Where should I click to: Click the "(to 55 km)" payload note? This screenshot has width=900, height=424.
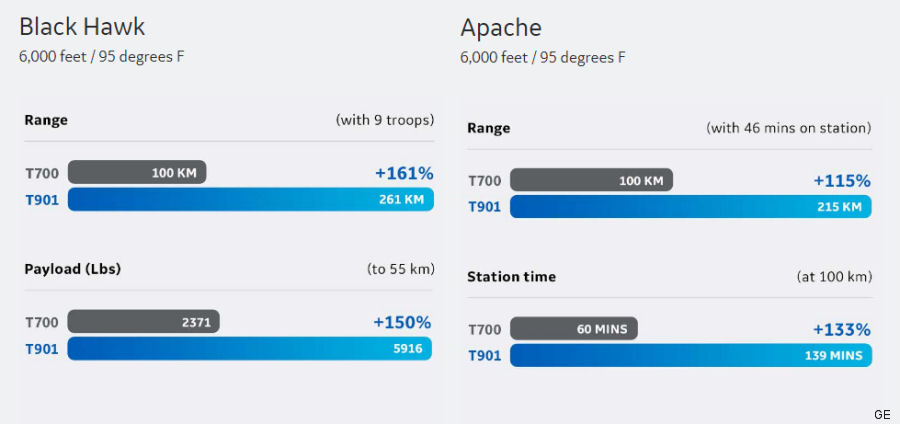pos(400,269)
